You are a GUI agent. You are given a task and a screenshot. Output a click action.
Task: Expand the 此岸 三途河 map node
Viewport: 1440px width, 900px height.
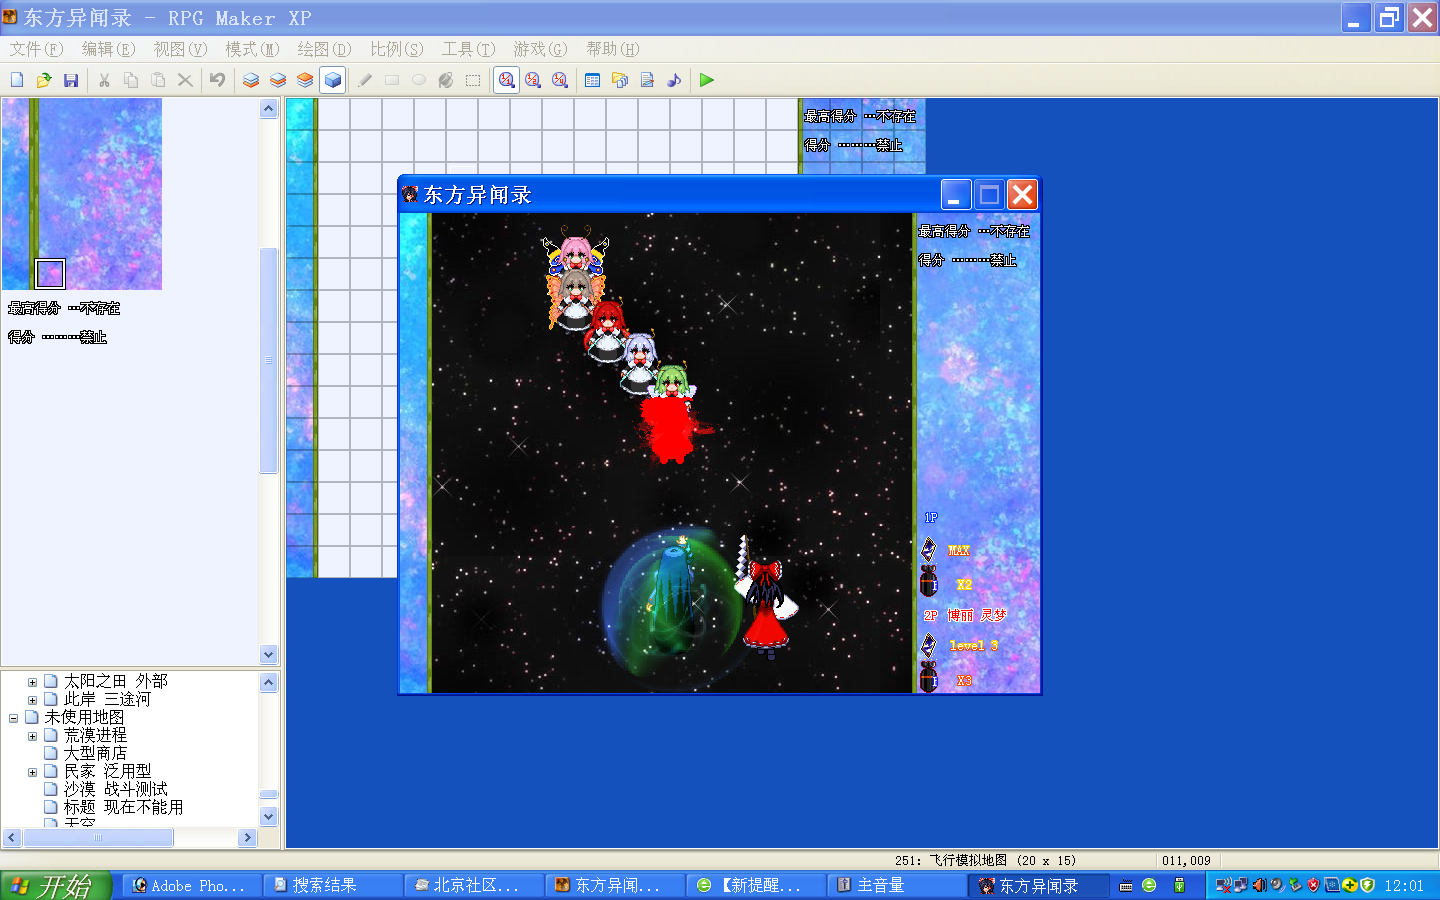[32, 700]
